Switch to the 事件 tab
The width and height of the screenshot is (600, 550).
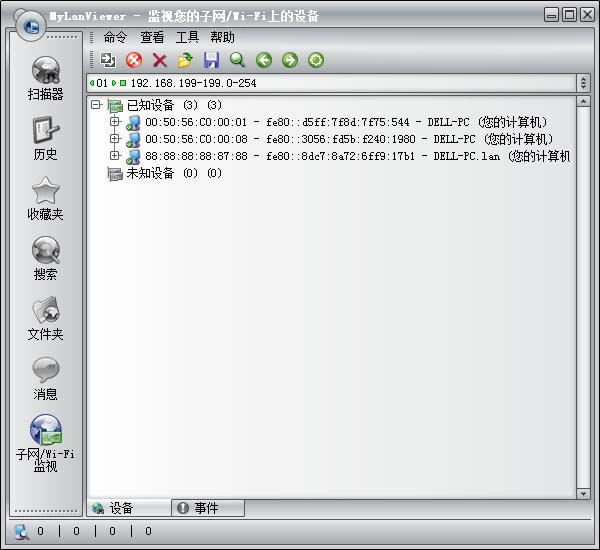208,508
